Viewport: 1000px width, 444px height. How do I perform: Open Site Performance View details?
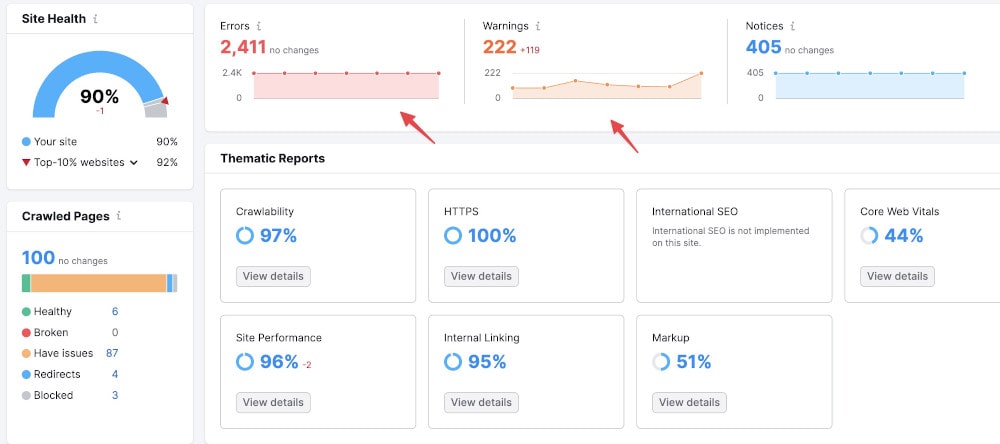coord(273,403)
